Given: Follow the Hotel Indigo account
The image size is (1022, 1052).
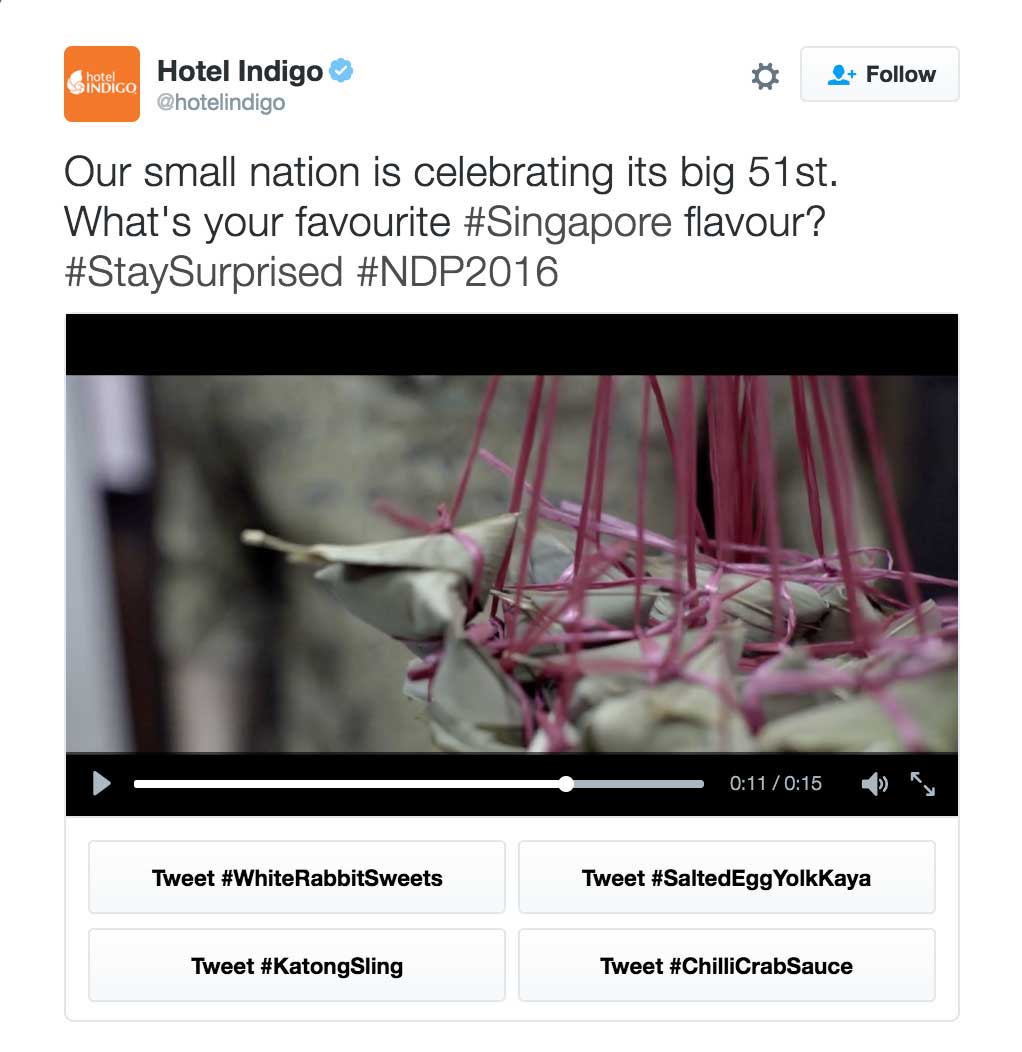Looking at the screenshot, I should click(x=879, y=74).
